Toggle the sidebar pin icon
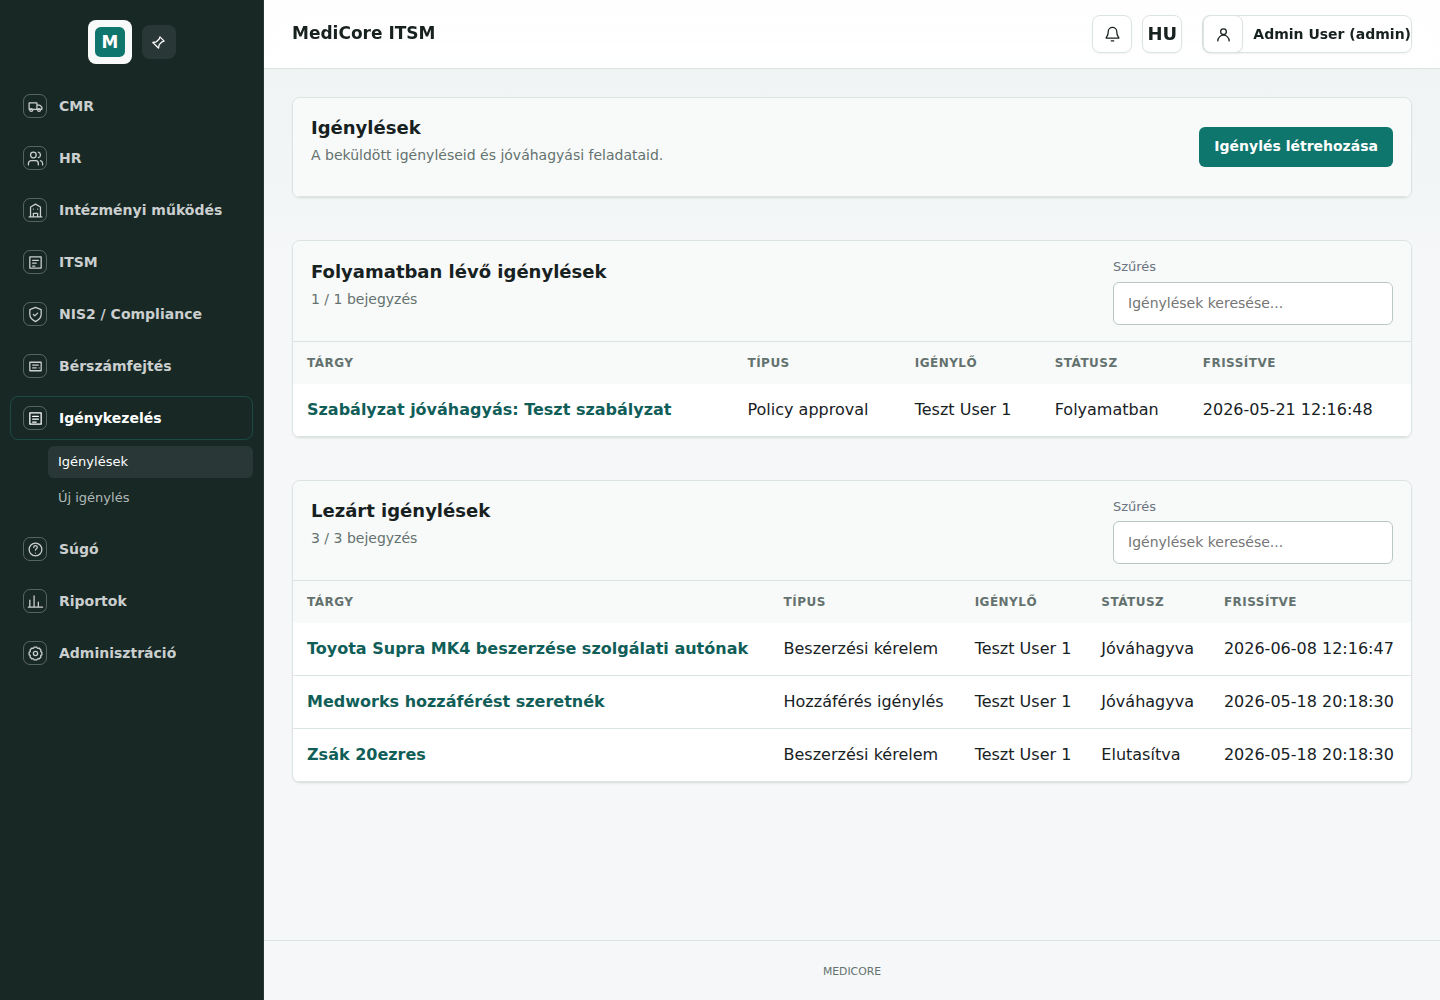This screenshot has height=1000, width=1440. pyautogui.click(x=159, y=42)
